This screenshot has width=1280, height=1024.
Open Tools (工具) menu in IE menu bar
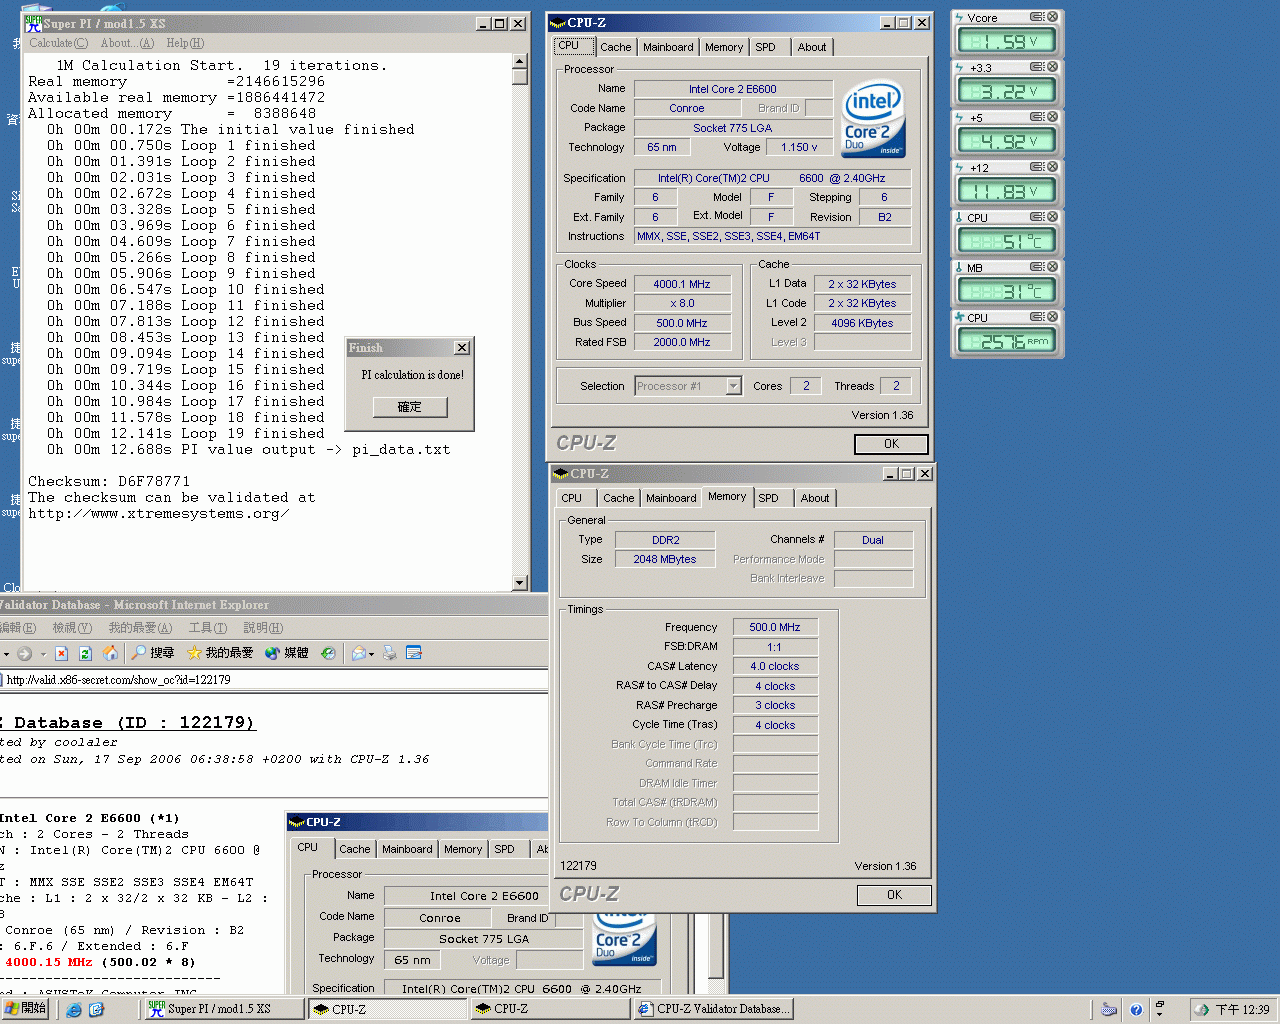point(207,628)
